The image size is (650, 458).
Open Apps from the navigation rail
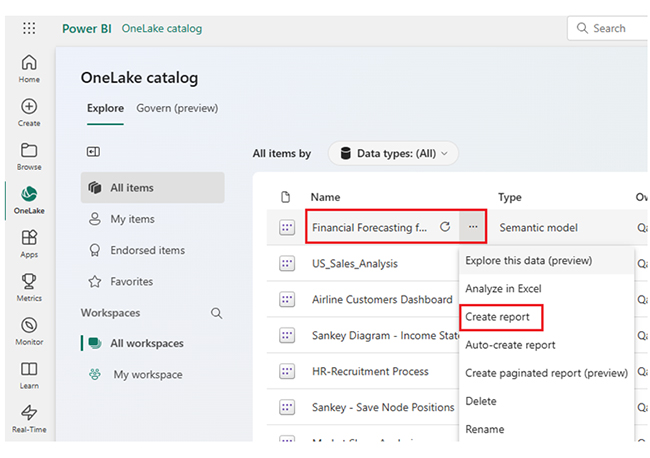(29, 244)
